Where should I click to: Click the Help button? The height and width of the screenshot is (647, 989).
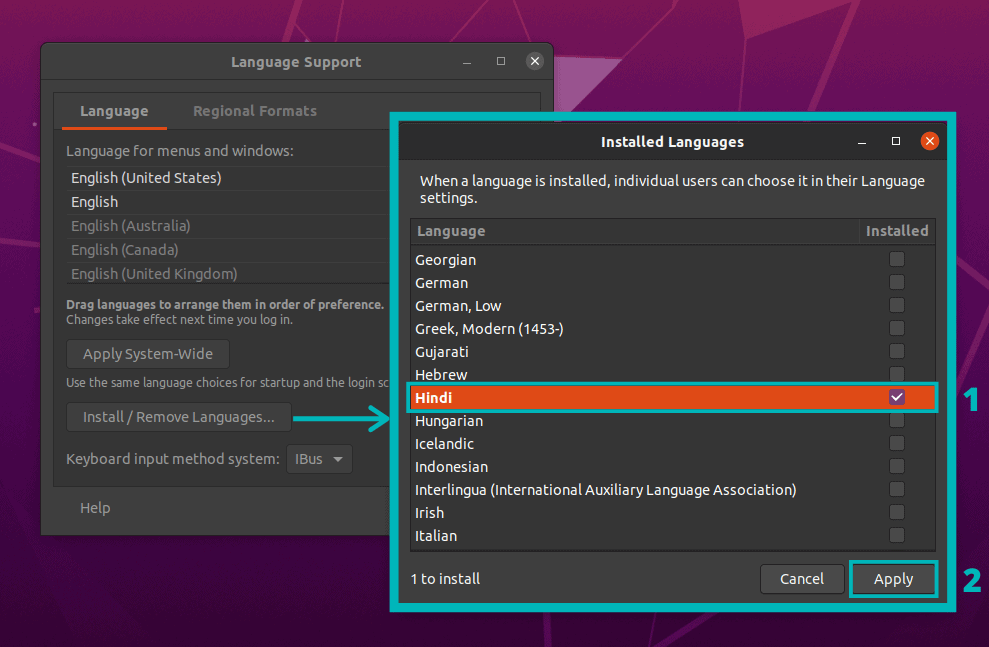click(x=95, y=508)
